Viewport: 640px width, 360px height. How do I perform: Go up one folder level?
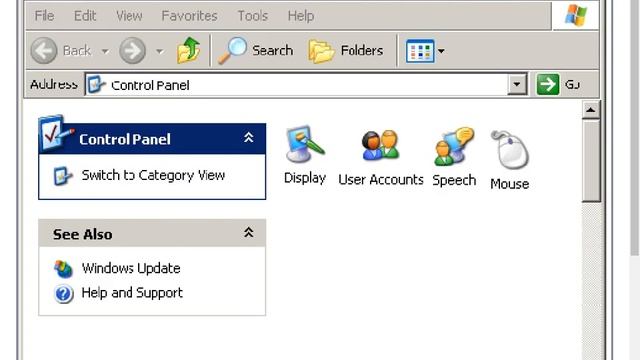(x=188, y=50)
